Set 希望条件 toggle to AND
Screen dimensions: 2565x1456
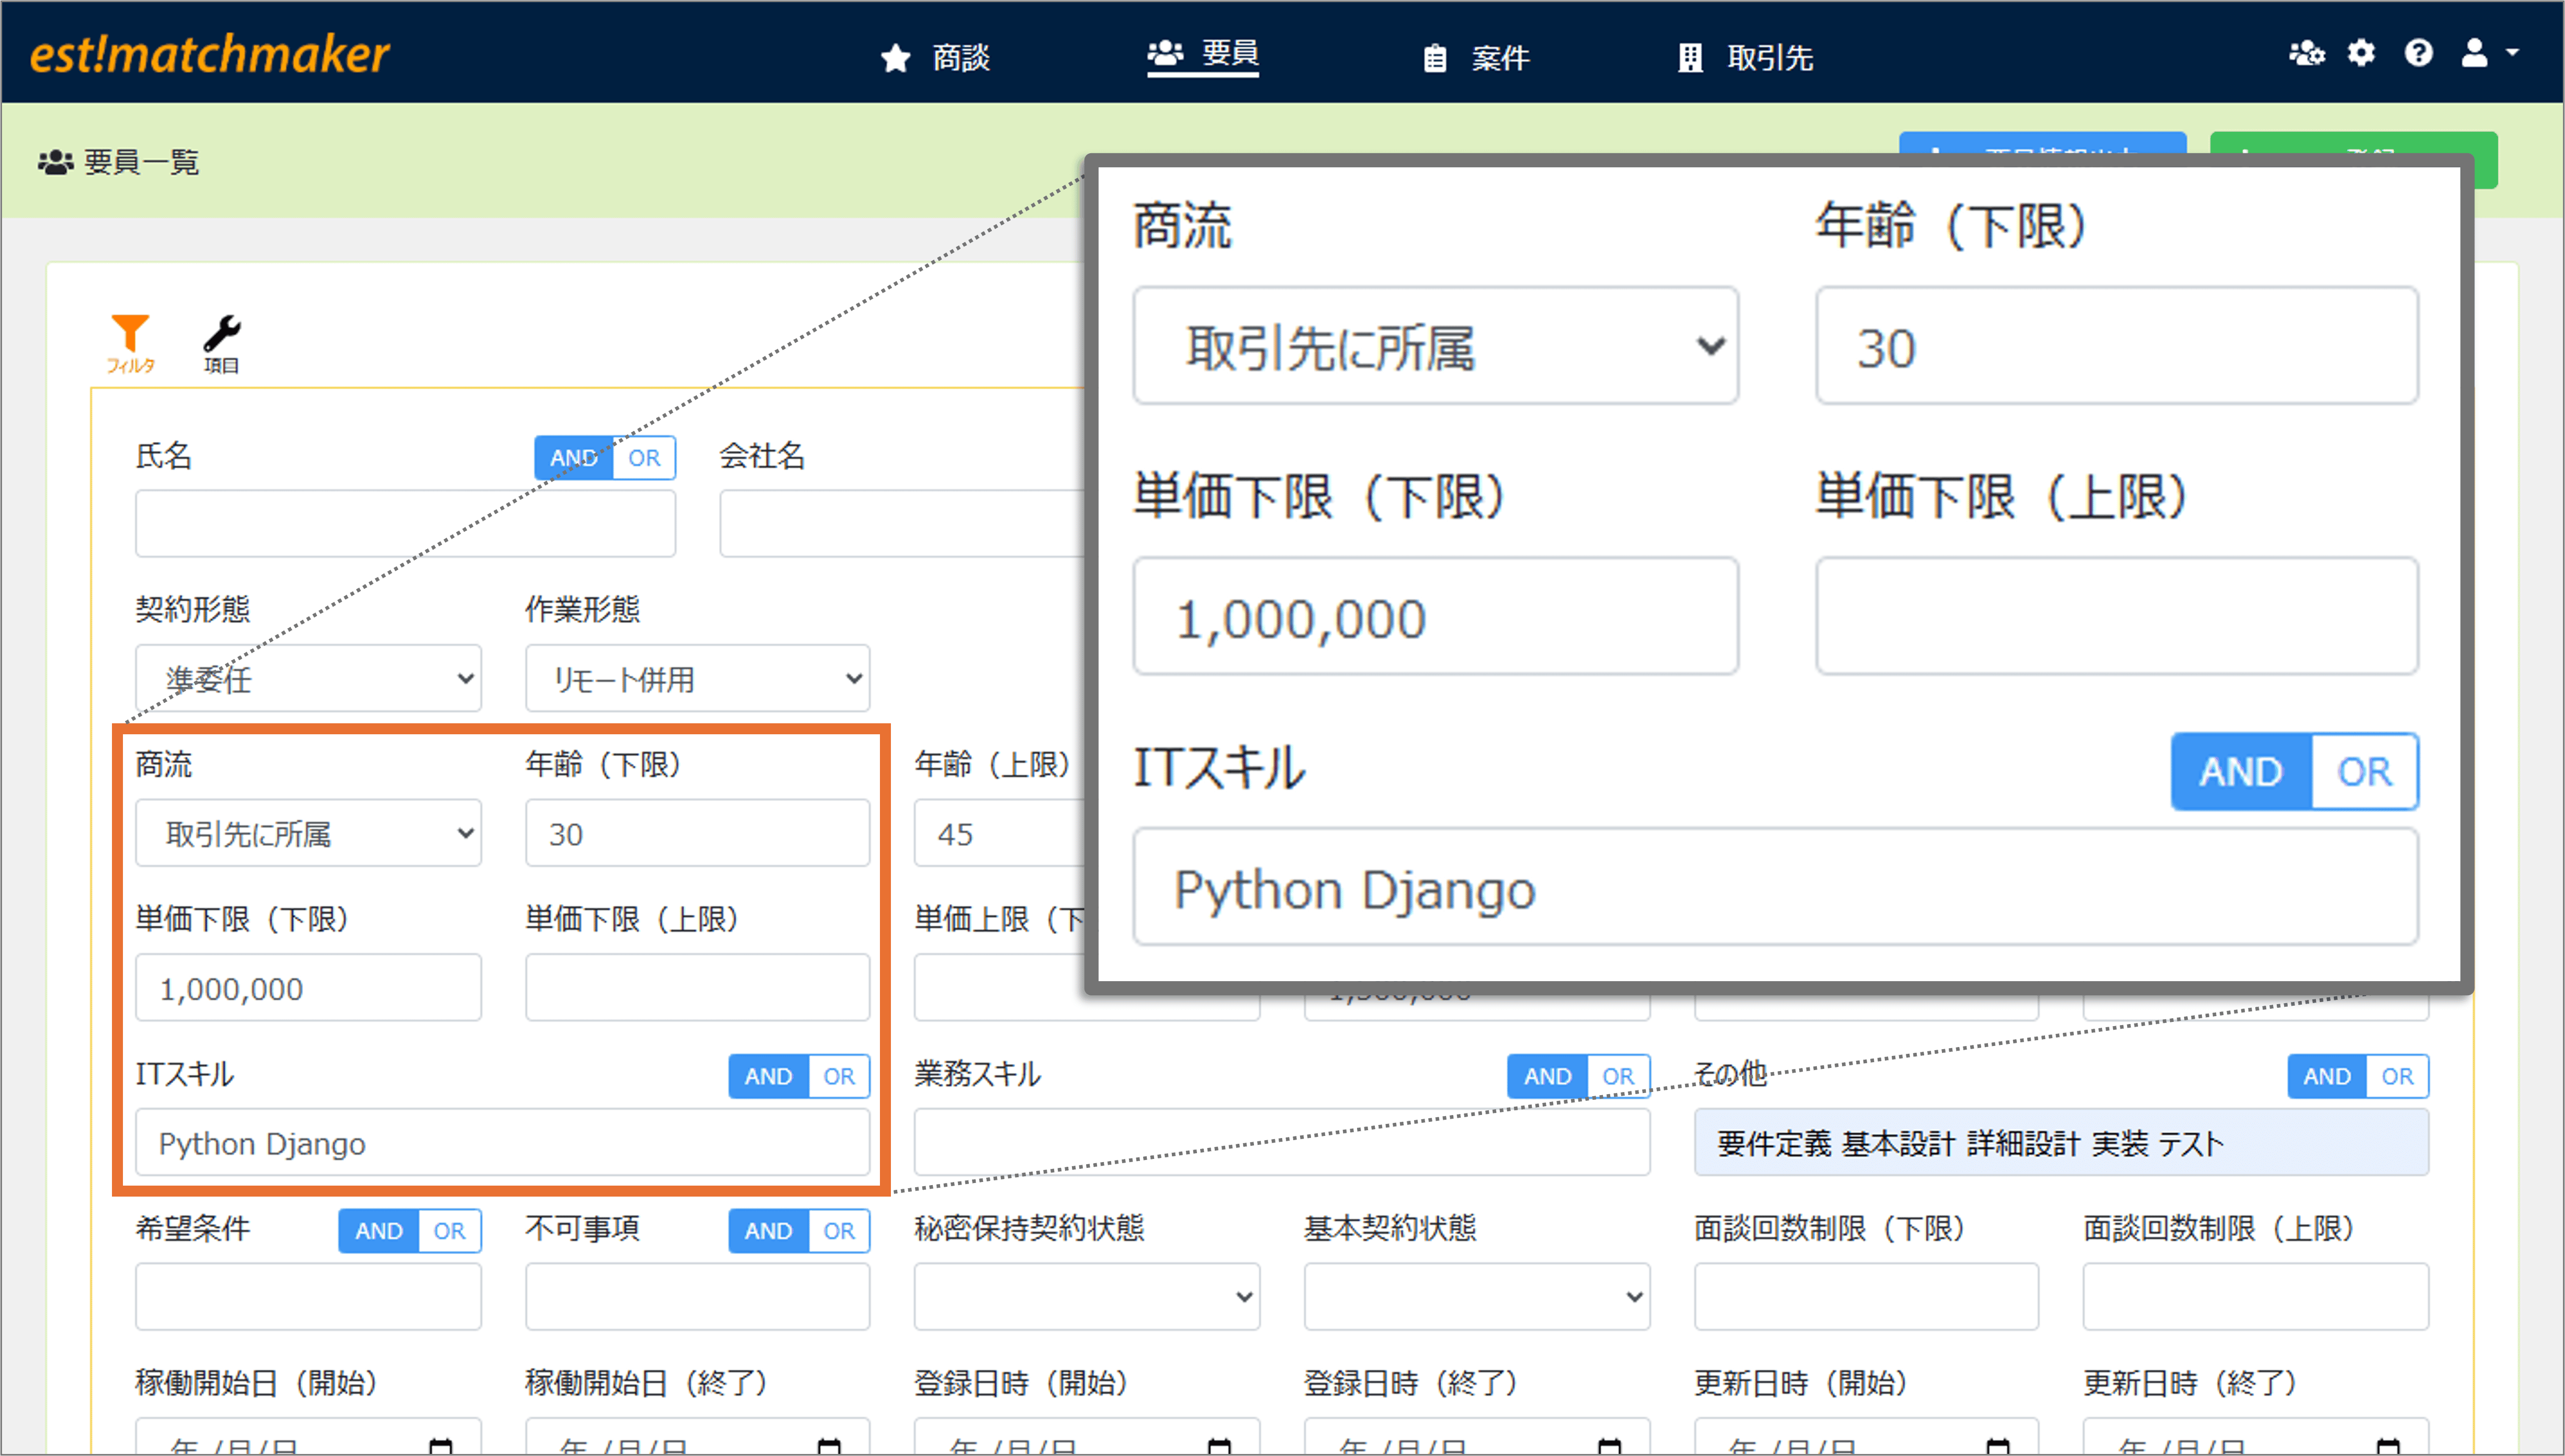[379, 1231]
